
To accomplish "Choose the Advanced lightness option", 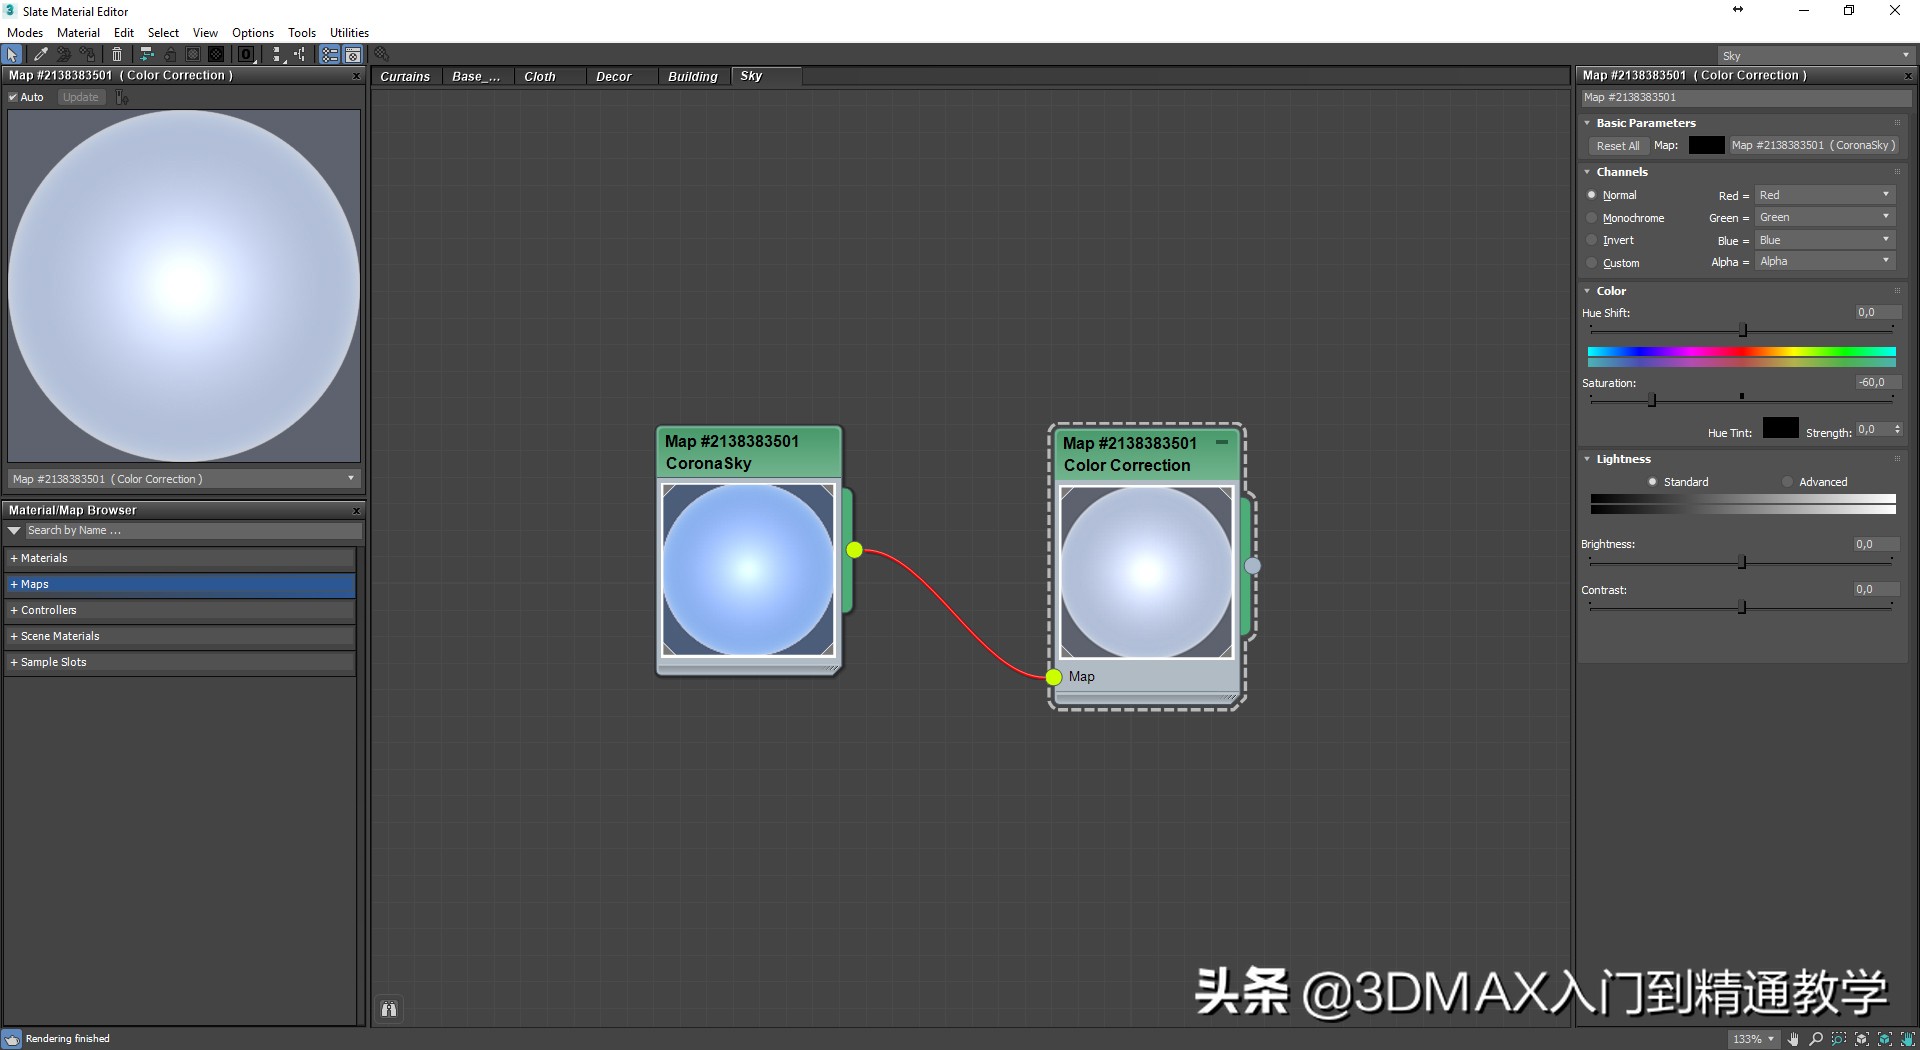I will click(x=1788, y=482).
